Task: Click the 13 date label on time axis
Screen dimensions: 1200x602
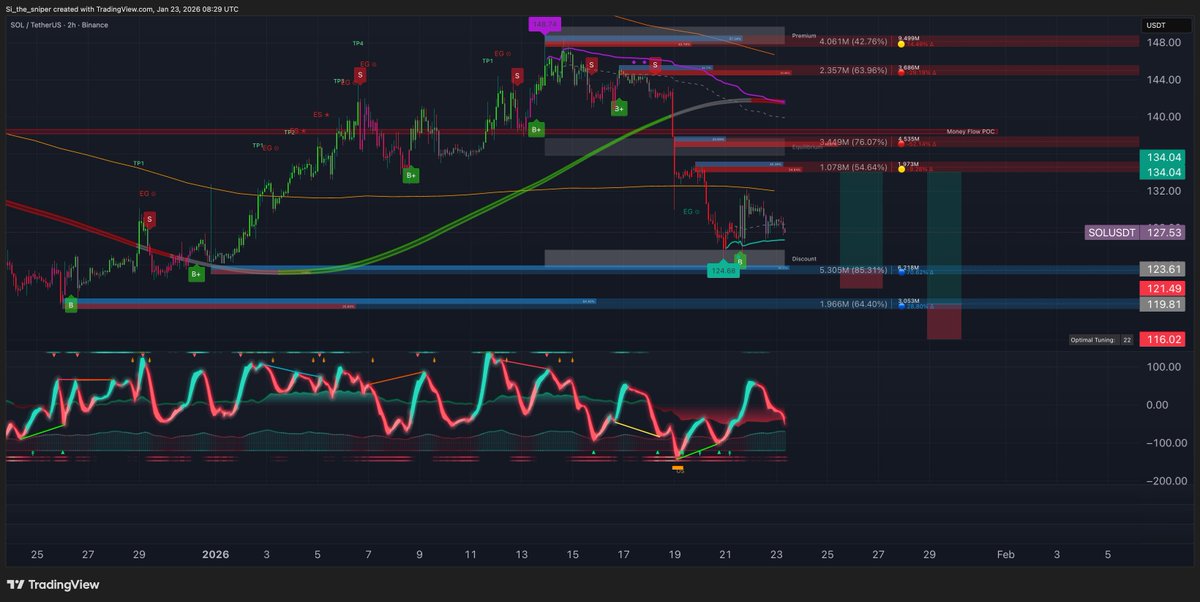Action: point(521,553)
